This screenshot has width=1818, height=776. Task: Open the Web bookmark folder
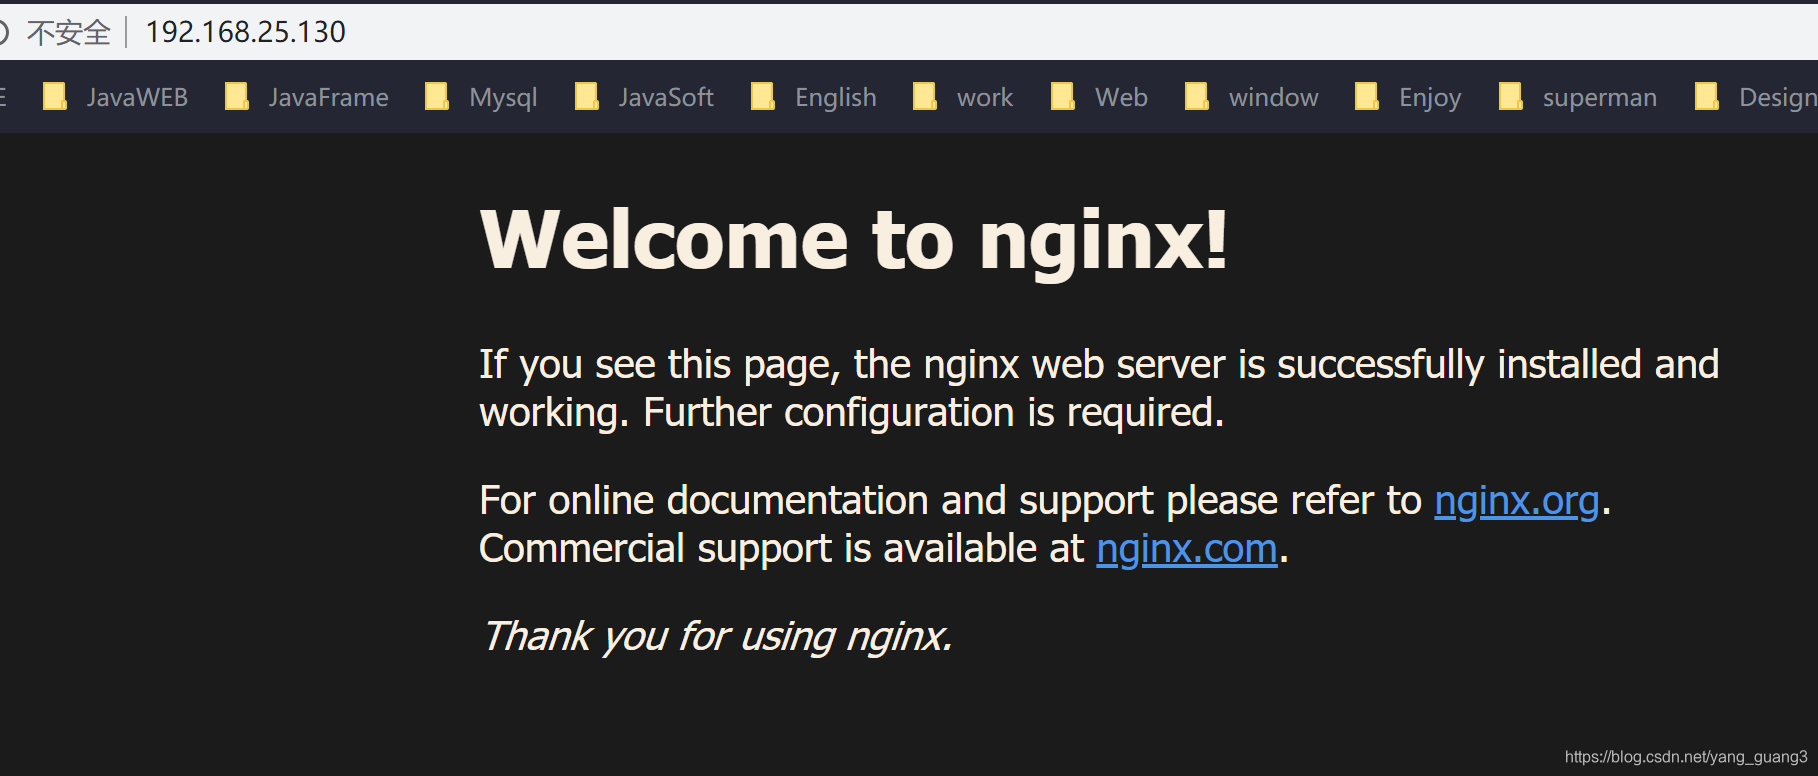tap(1099, 97)
